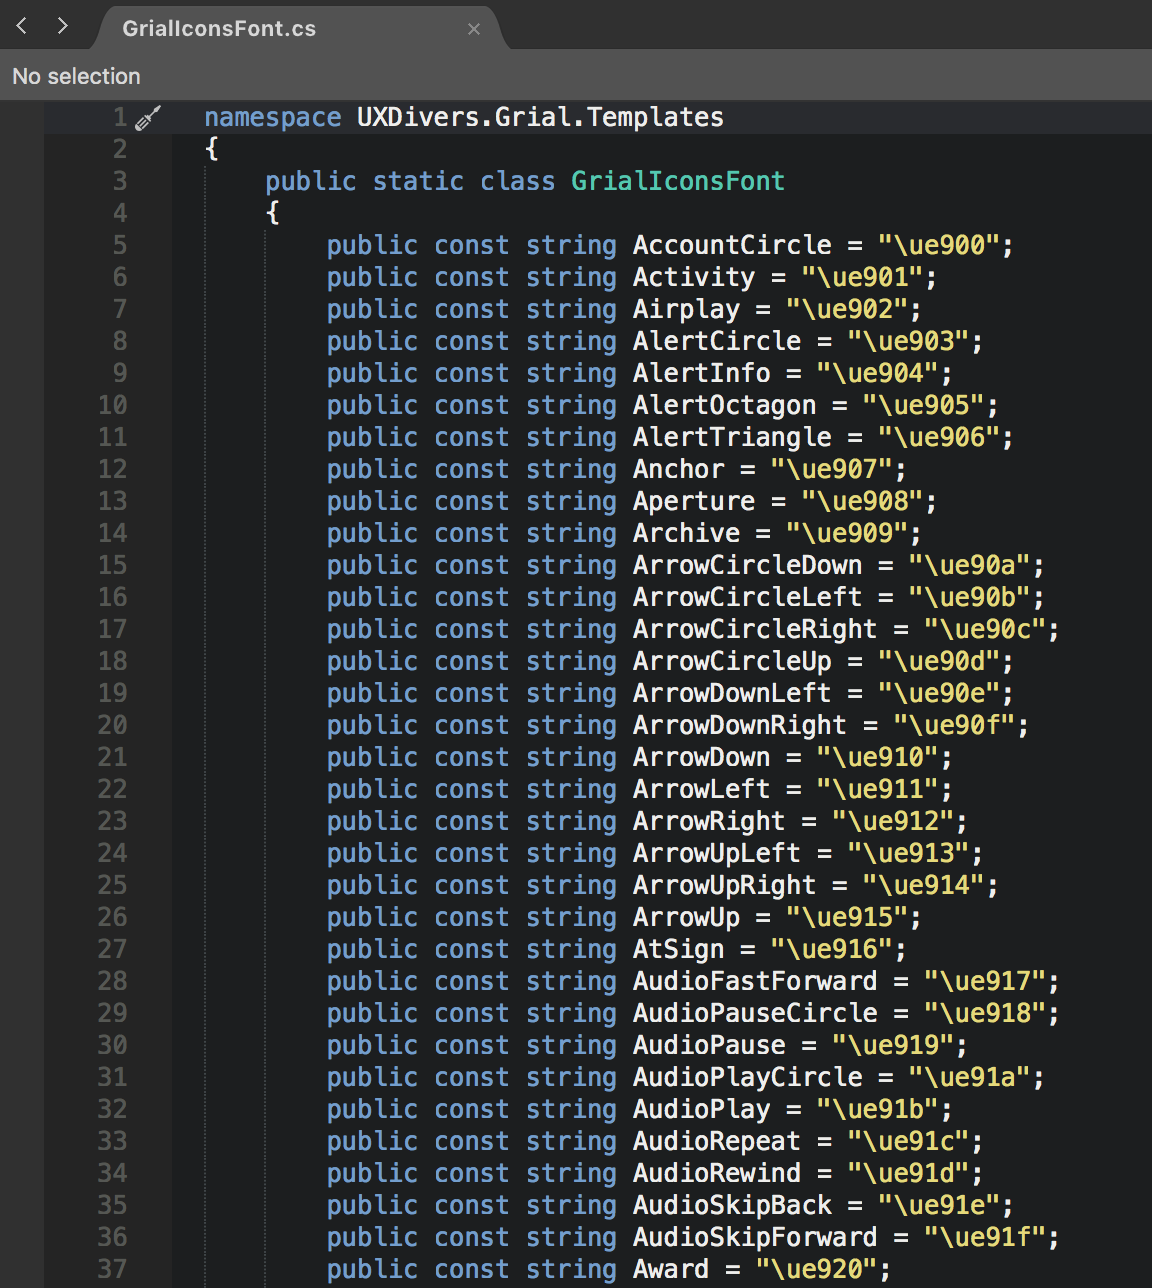
Task: Click the "\ue920" string literal
Action: coord(817,1269)
